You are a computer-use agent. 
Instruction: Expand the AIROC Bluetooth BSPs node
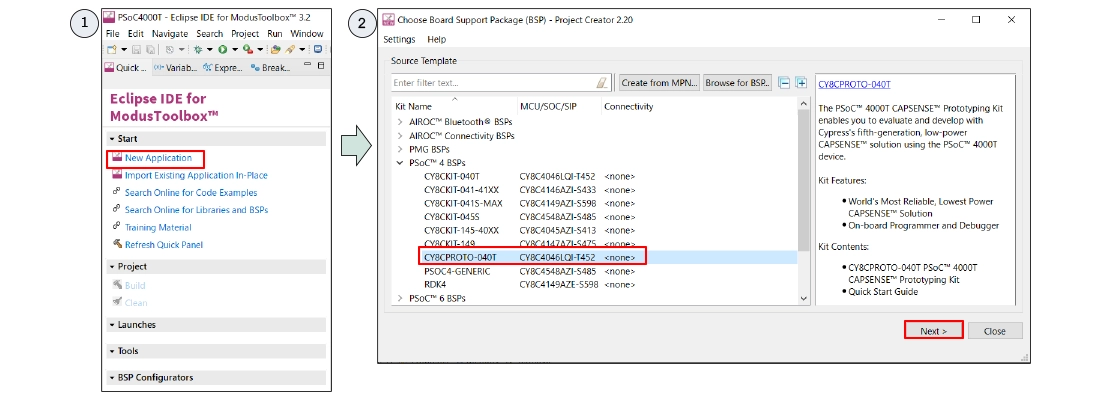pyautogui.click(x=400, y=121)
